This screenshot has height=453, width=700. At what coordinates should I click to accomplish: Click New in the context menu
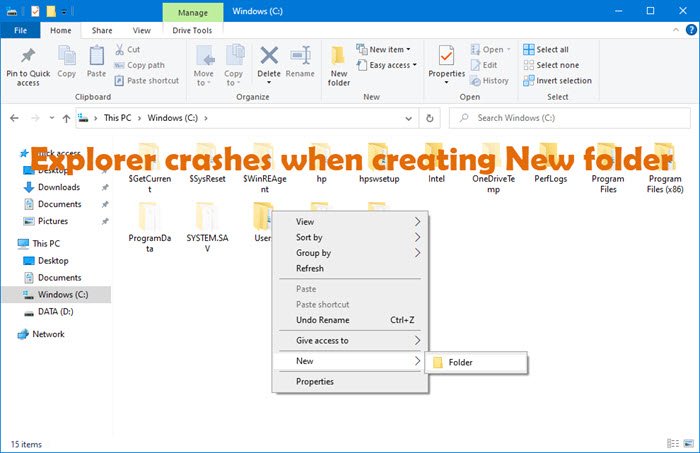tap(350, 361)
